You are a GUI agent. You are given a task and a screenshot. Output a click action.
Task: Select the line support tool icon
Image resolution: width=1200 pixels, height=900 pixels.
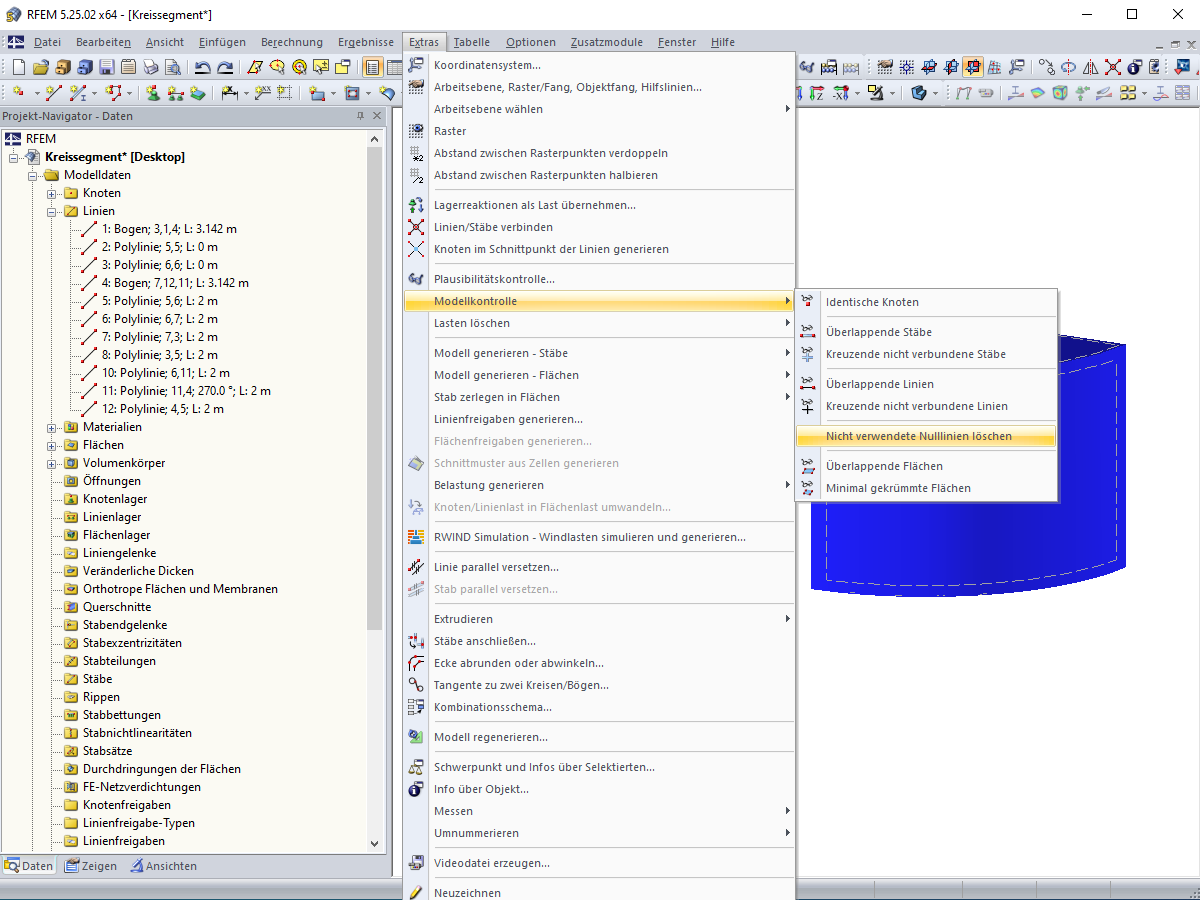pyautogui.click(x=176, y=92)
